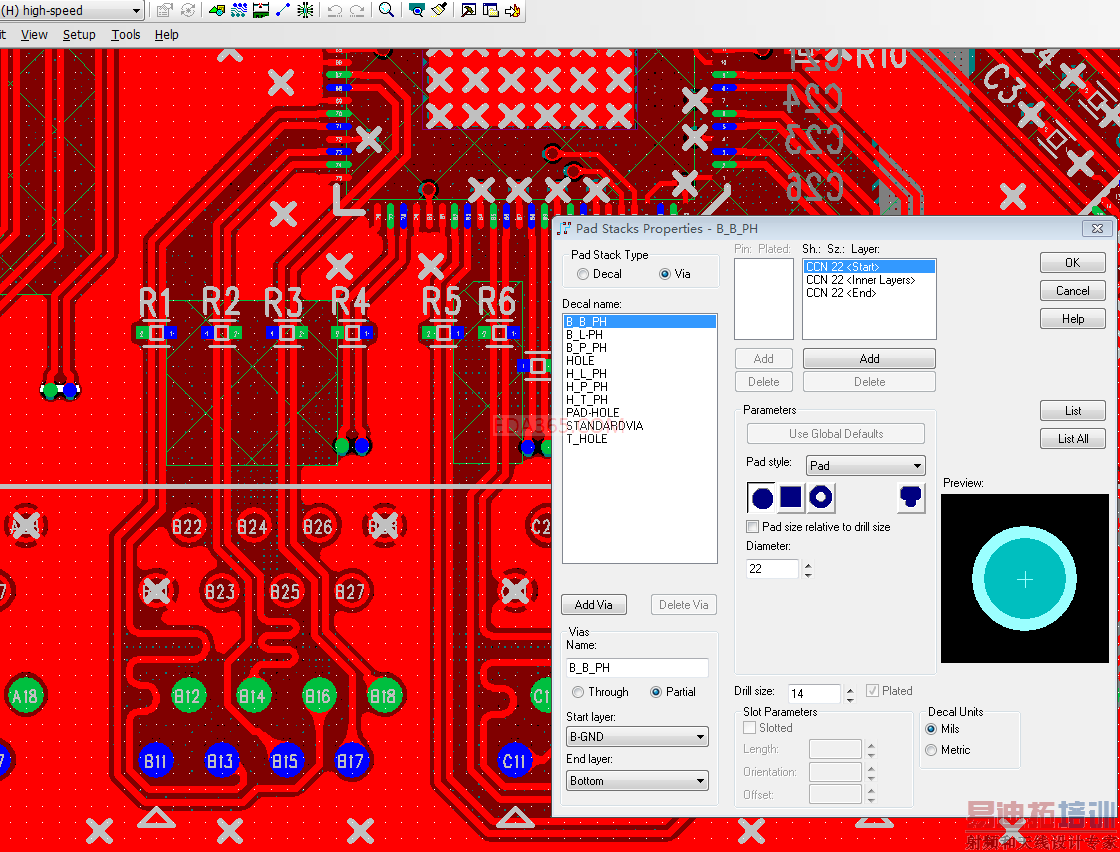Choose Through via option
The width and height of the screenshot is (1120, 852).
[x=578, y=692]
